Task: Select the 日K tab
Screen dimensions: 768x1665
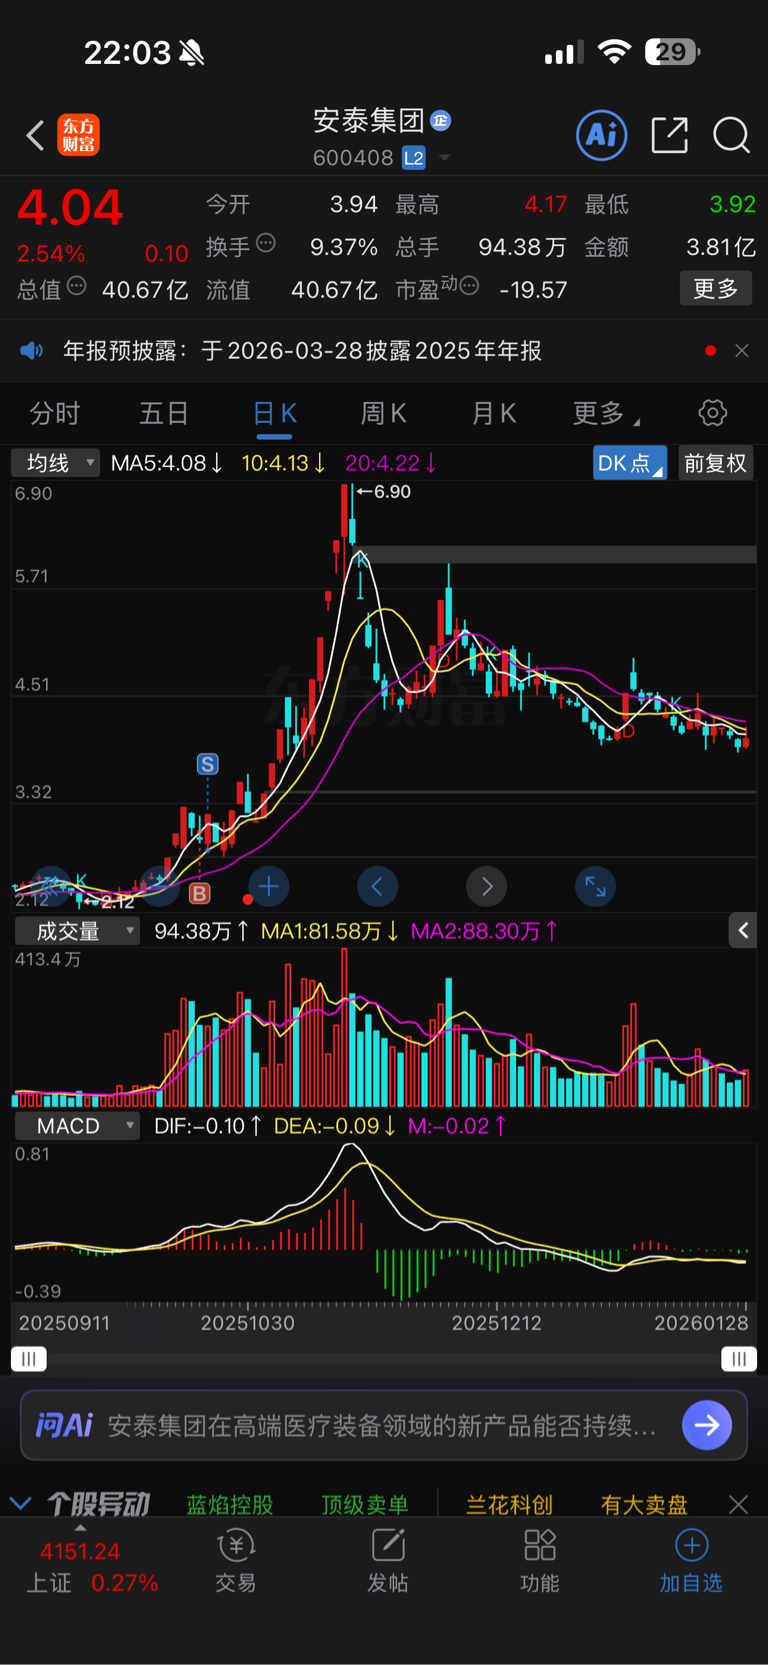Action: pyautogui.click(x=274, y=413)
